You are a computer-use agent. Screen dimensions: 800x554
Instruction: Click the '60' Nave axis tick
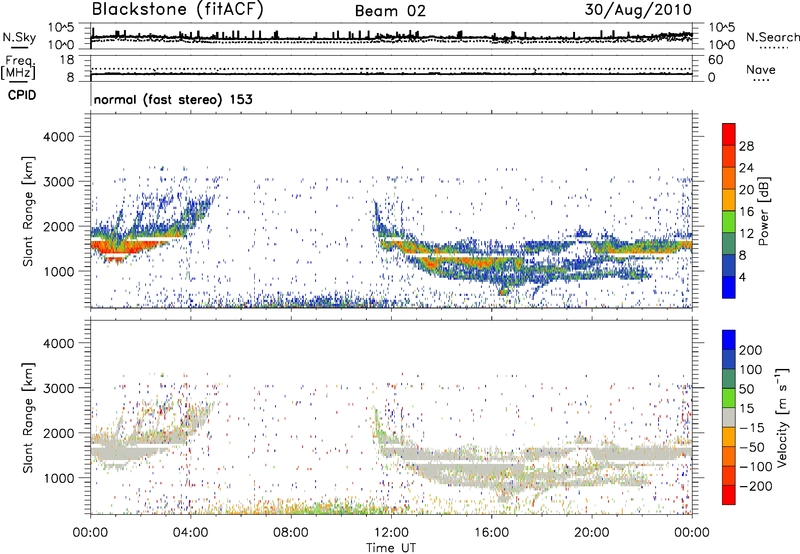point(715,60)
